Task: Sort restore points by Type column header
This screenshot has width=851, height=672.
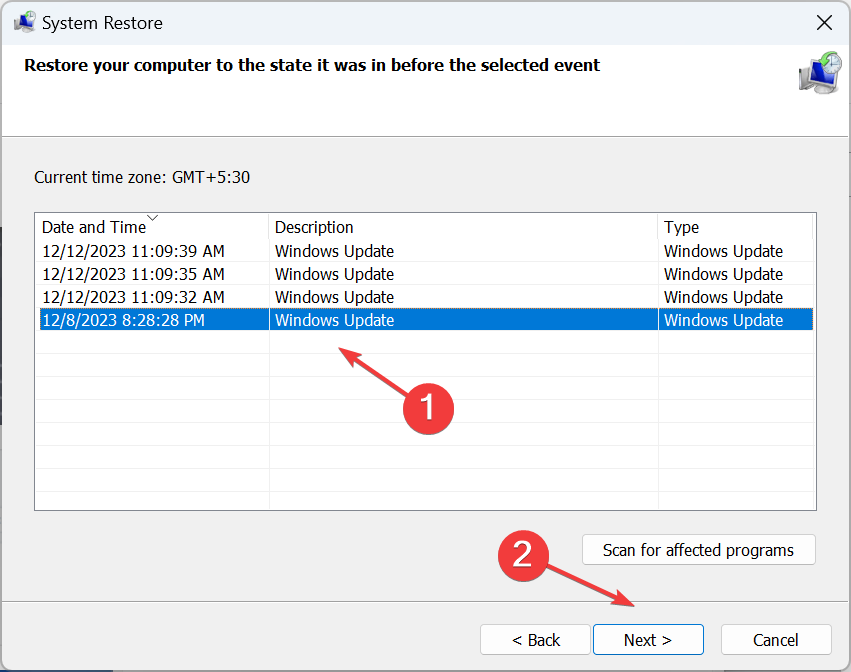Action: (x=735, y=227)
